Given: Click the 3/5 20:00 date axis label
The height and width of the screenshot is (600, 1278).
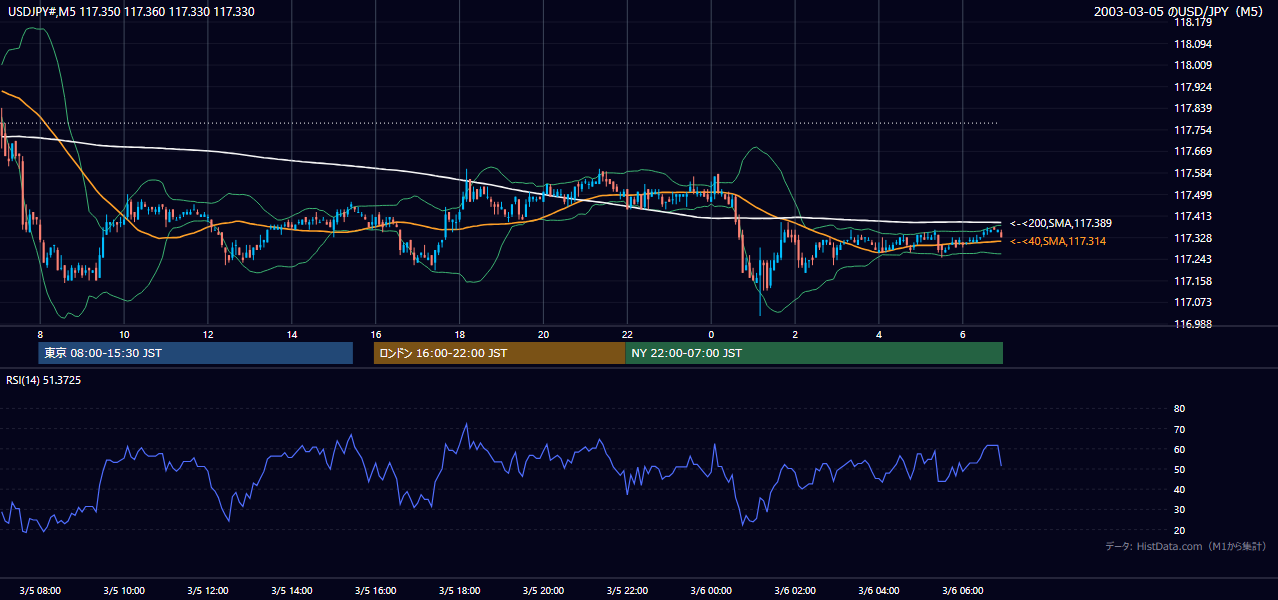Looking at the screenshot, I should [x=543, y=591].
